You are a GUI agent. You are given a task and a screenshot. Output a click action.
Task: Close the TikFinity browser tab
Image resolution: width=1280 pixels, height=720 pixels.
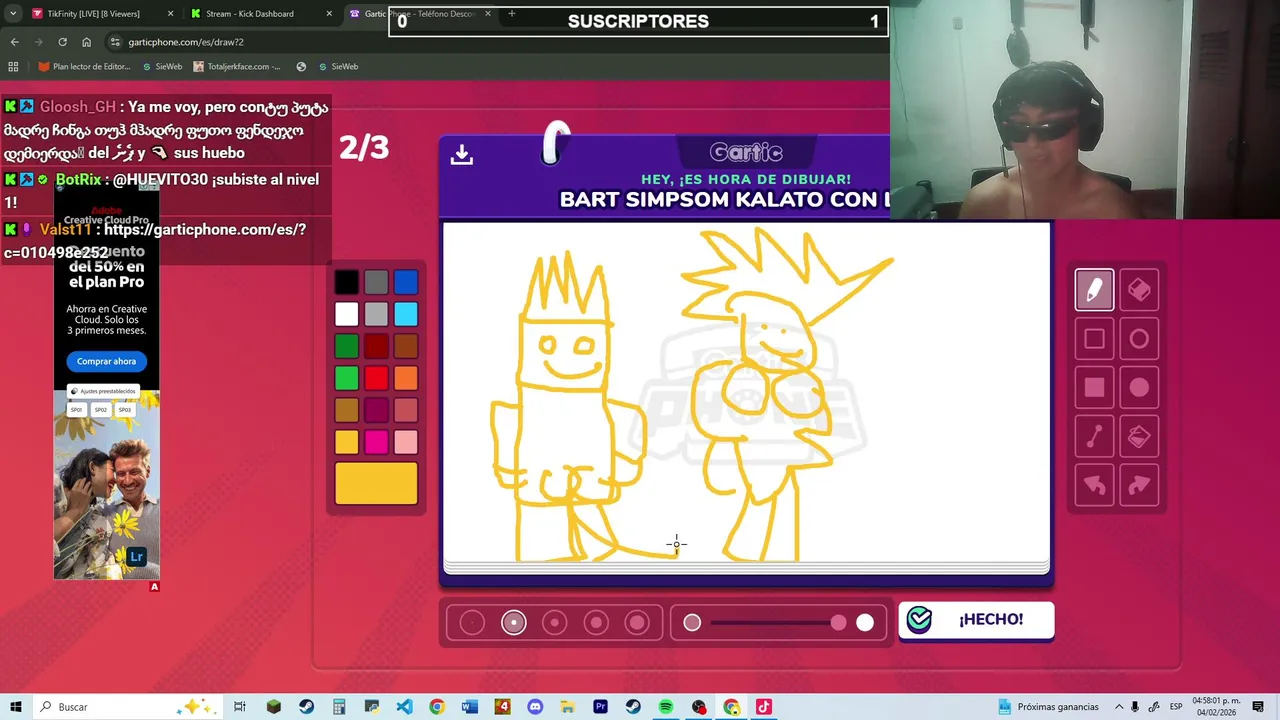(170, 14)
